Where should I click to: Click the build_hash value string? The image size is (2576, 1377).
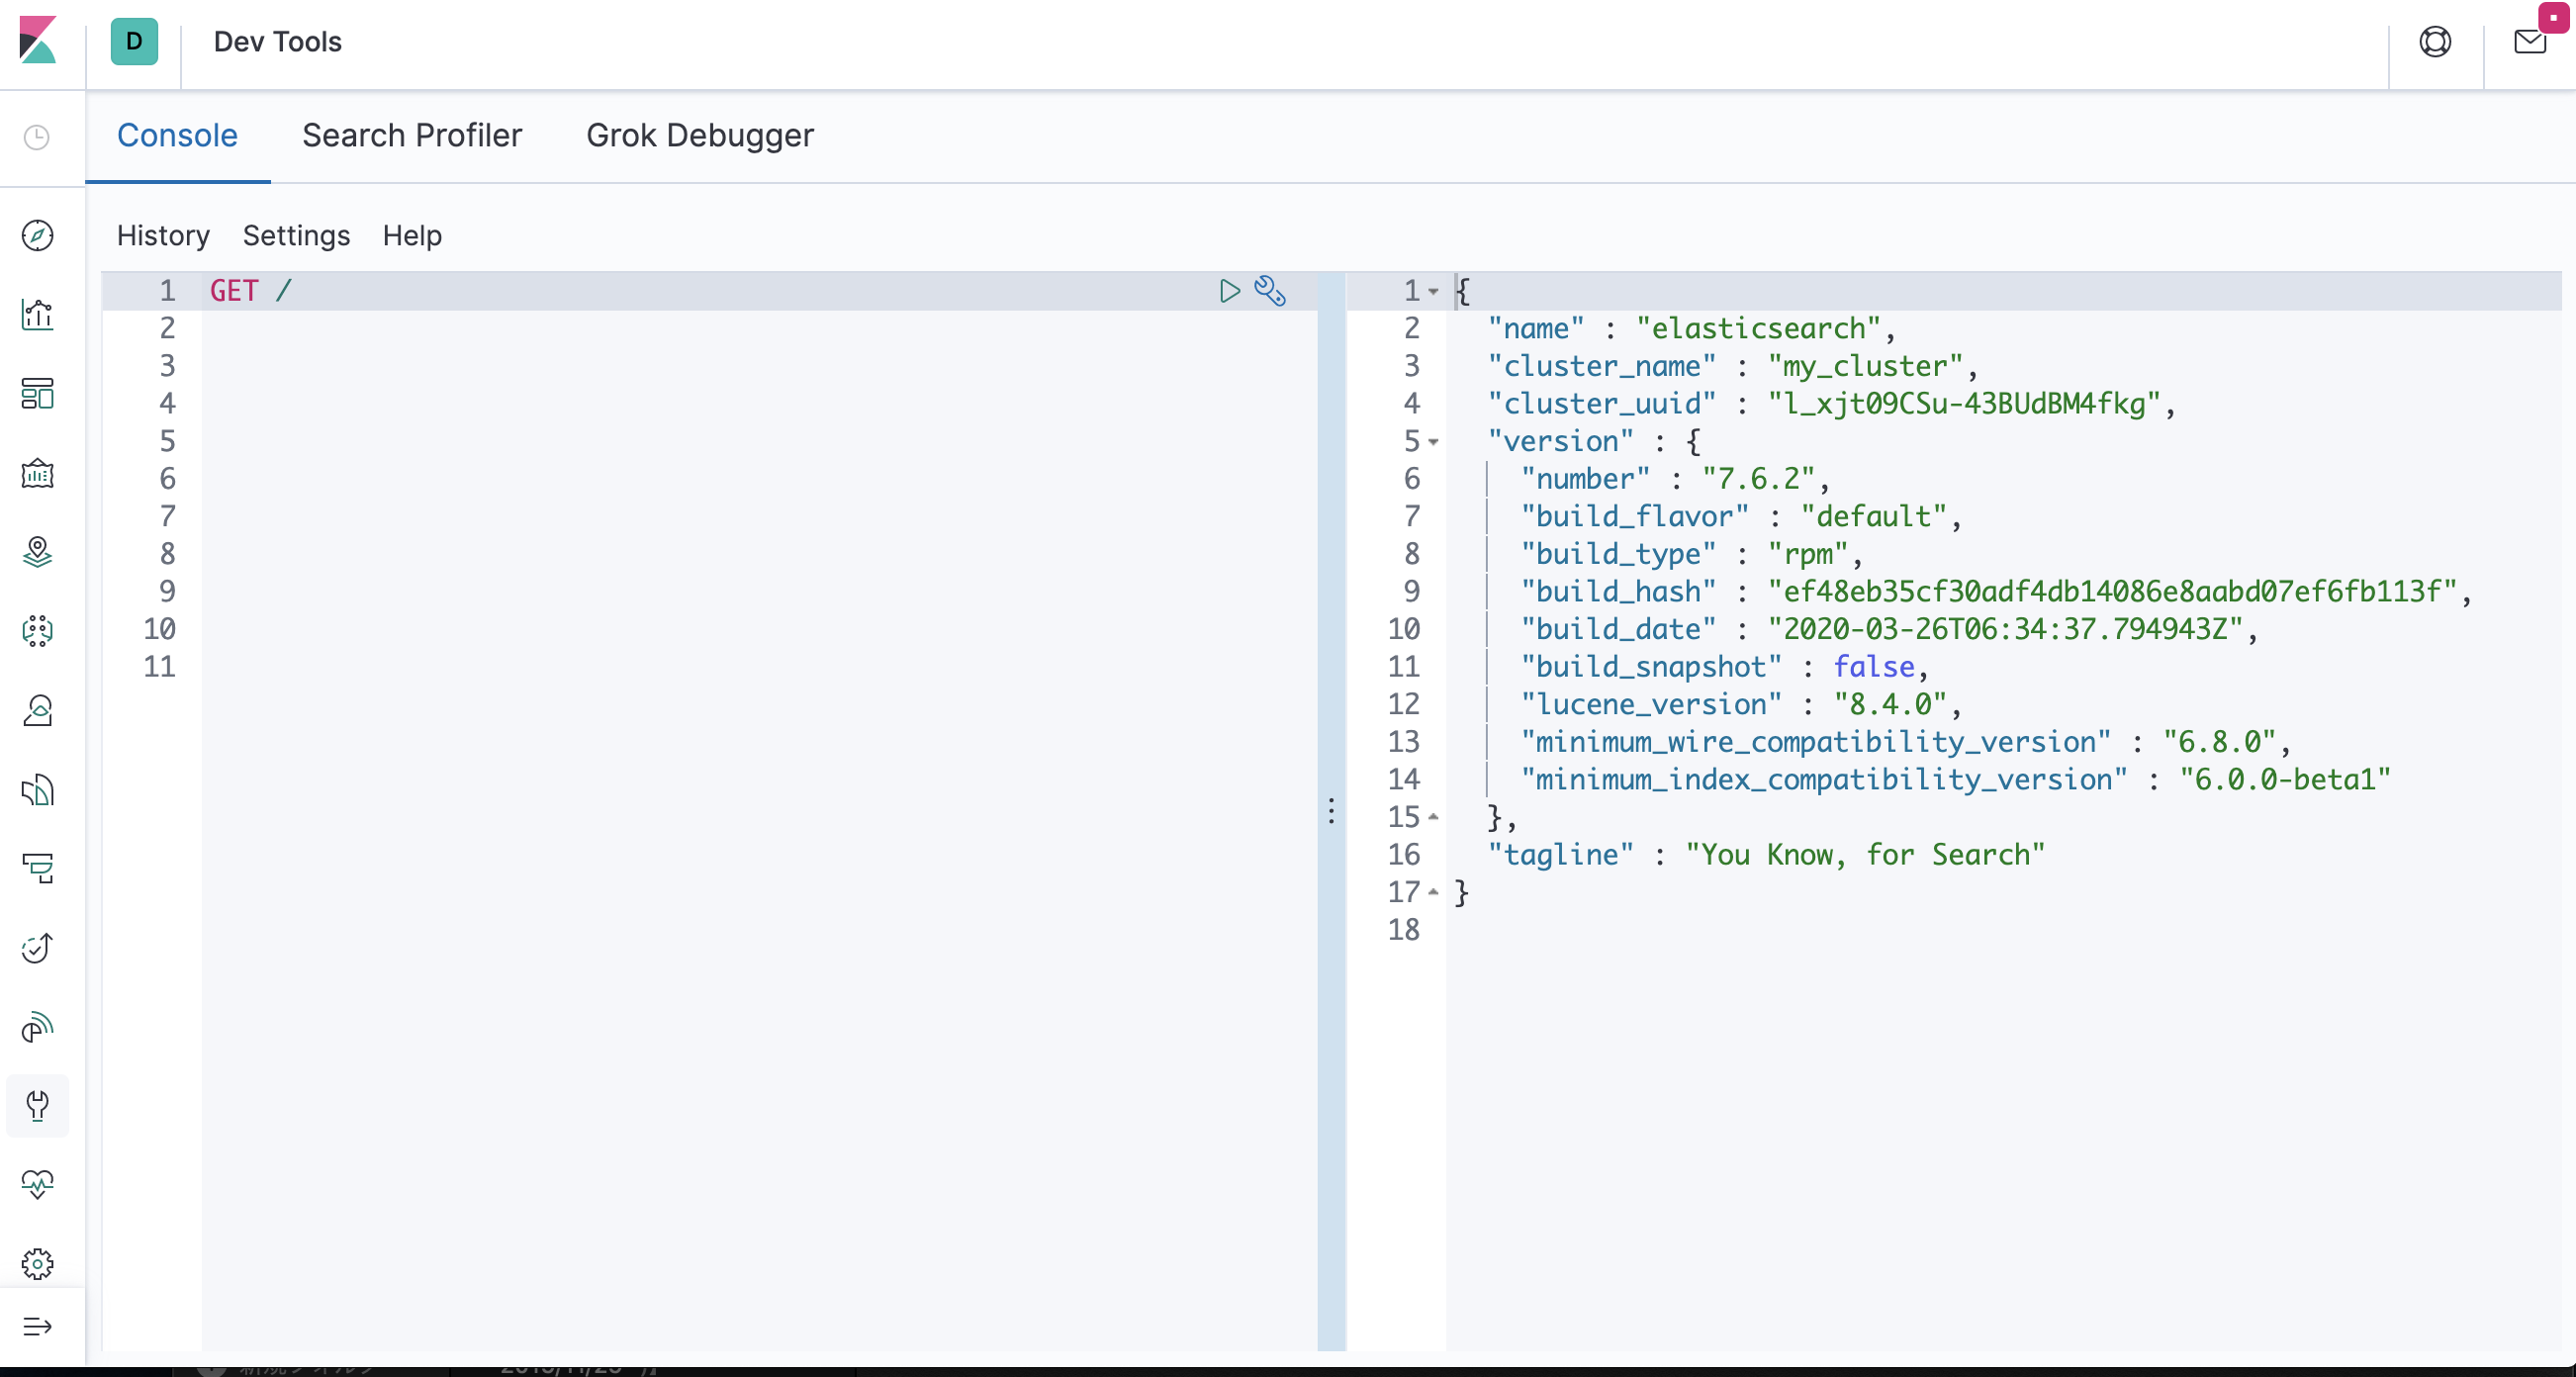[2112, 592]
